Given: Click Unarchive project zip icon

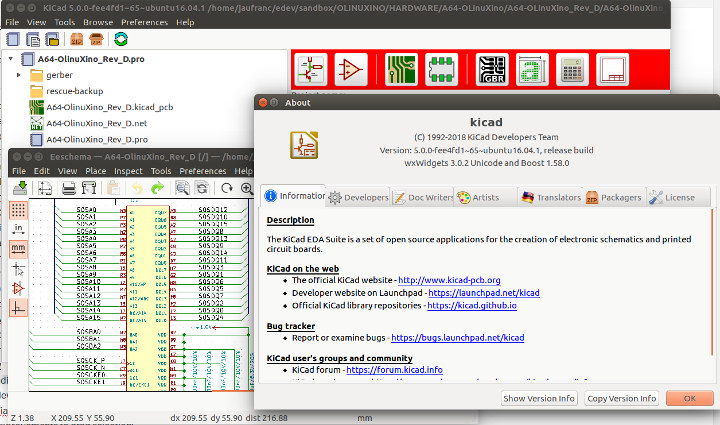Looking at the screenshot, I should pos(96,39).
